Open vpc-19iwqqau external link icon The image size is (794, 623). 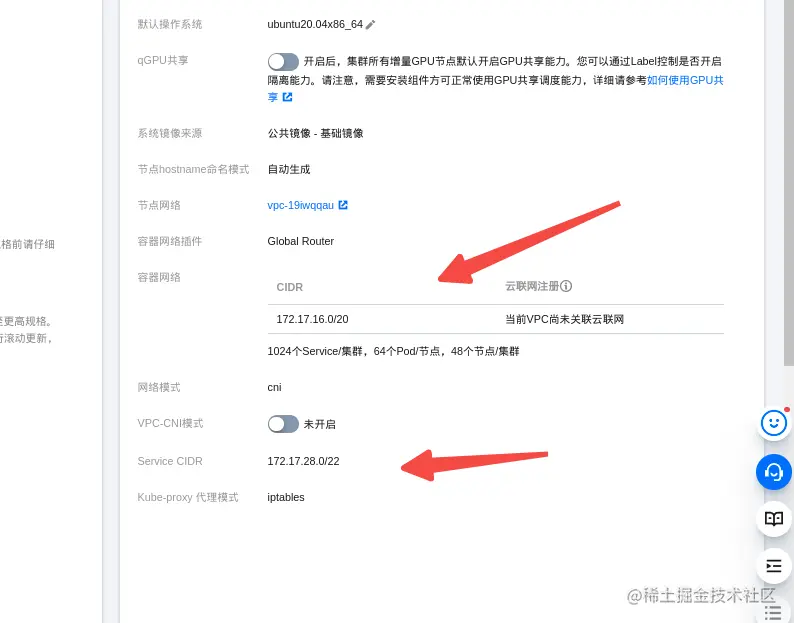[x=343, y=205]
